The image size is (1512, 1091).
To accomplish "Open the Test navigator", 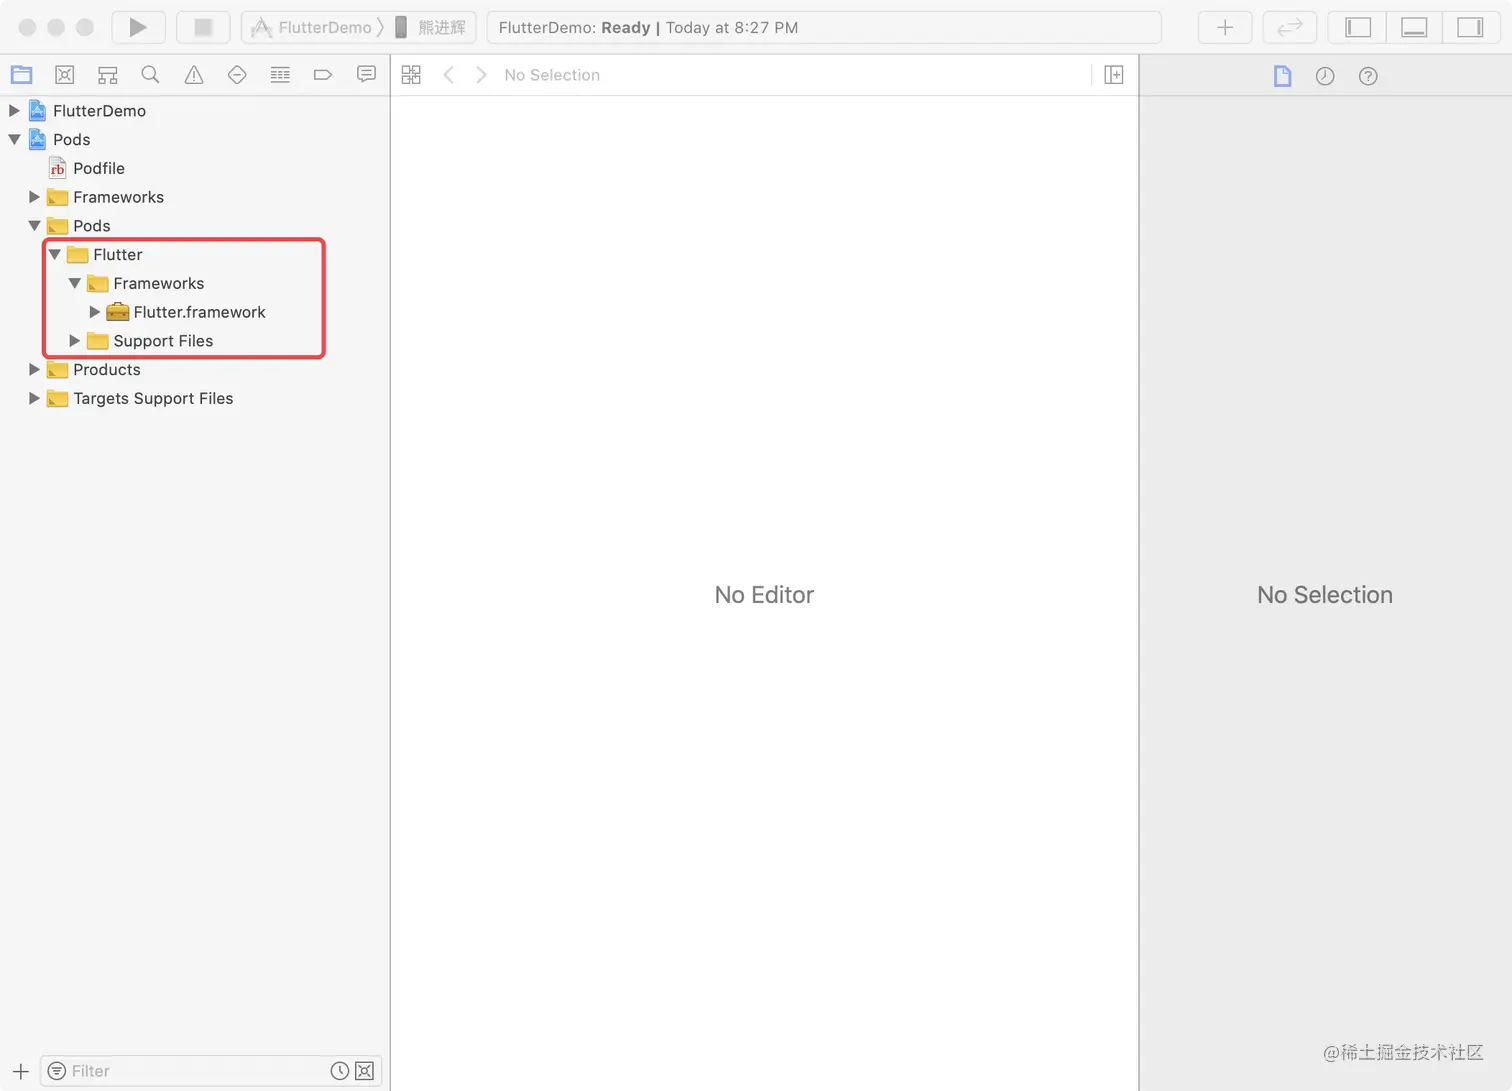I will (x=237, y=75).
